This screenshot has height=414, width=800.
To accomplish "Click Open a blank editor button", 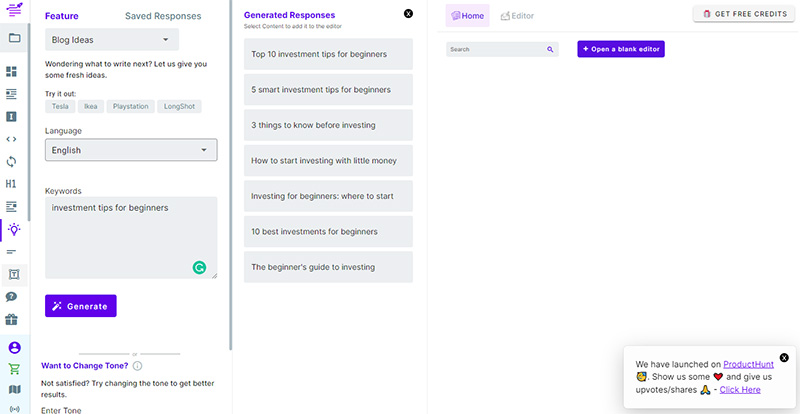I will 621,49.
